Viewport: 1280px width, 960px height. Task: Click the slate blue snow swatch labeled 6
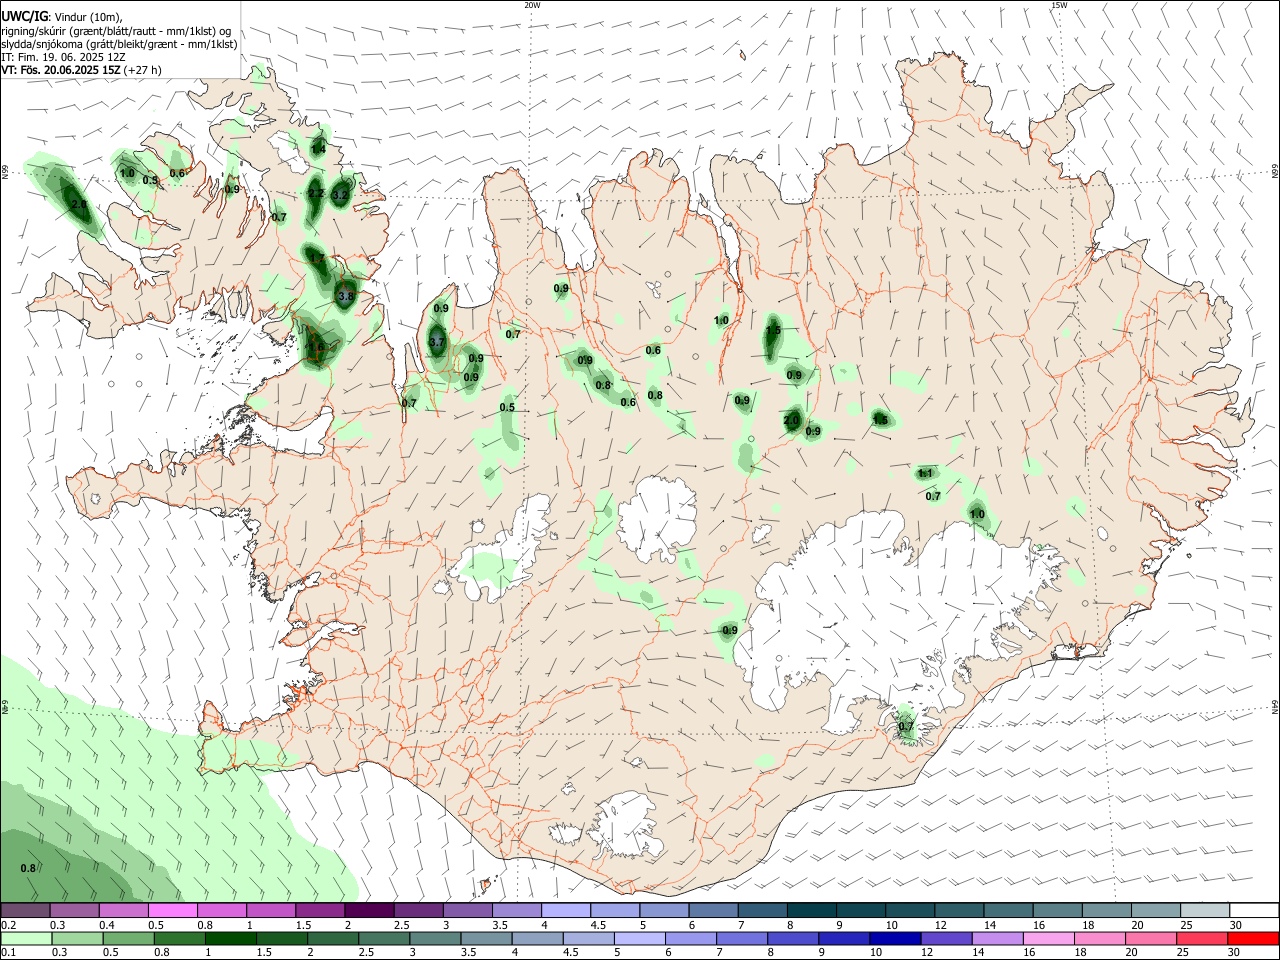713,910
